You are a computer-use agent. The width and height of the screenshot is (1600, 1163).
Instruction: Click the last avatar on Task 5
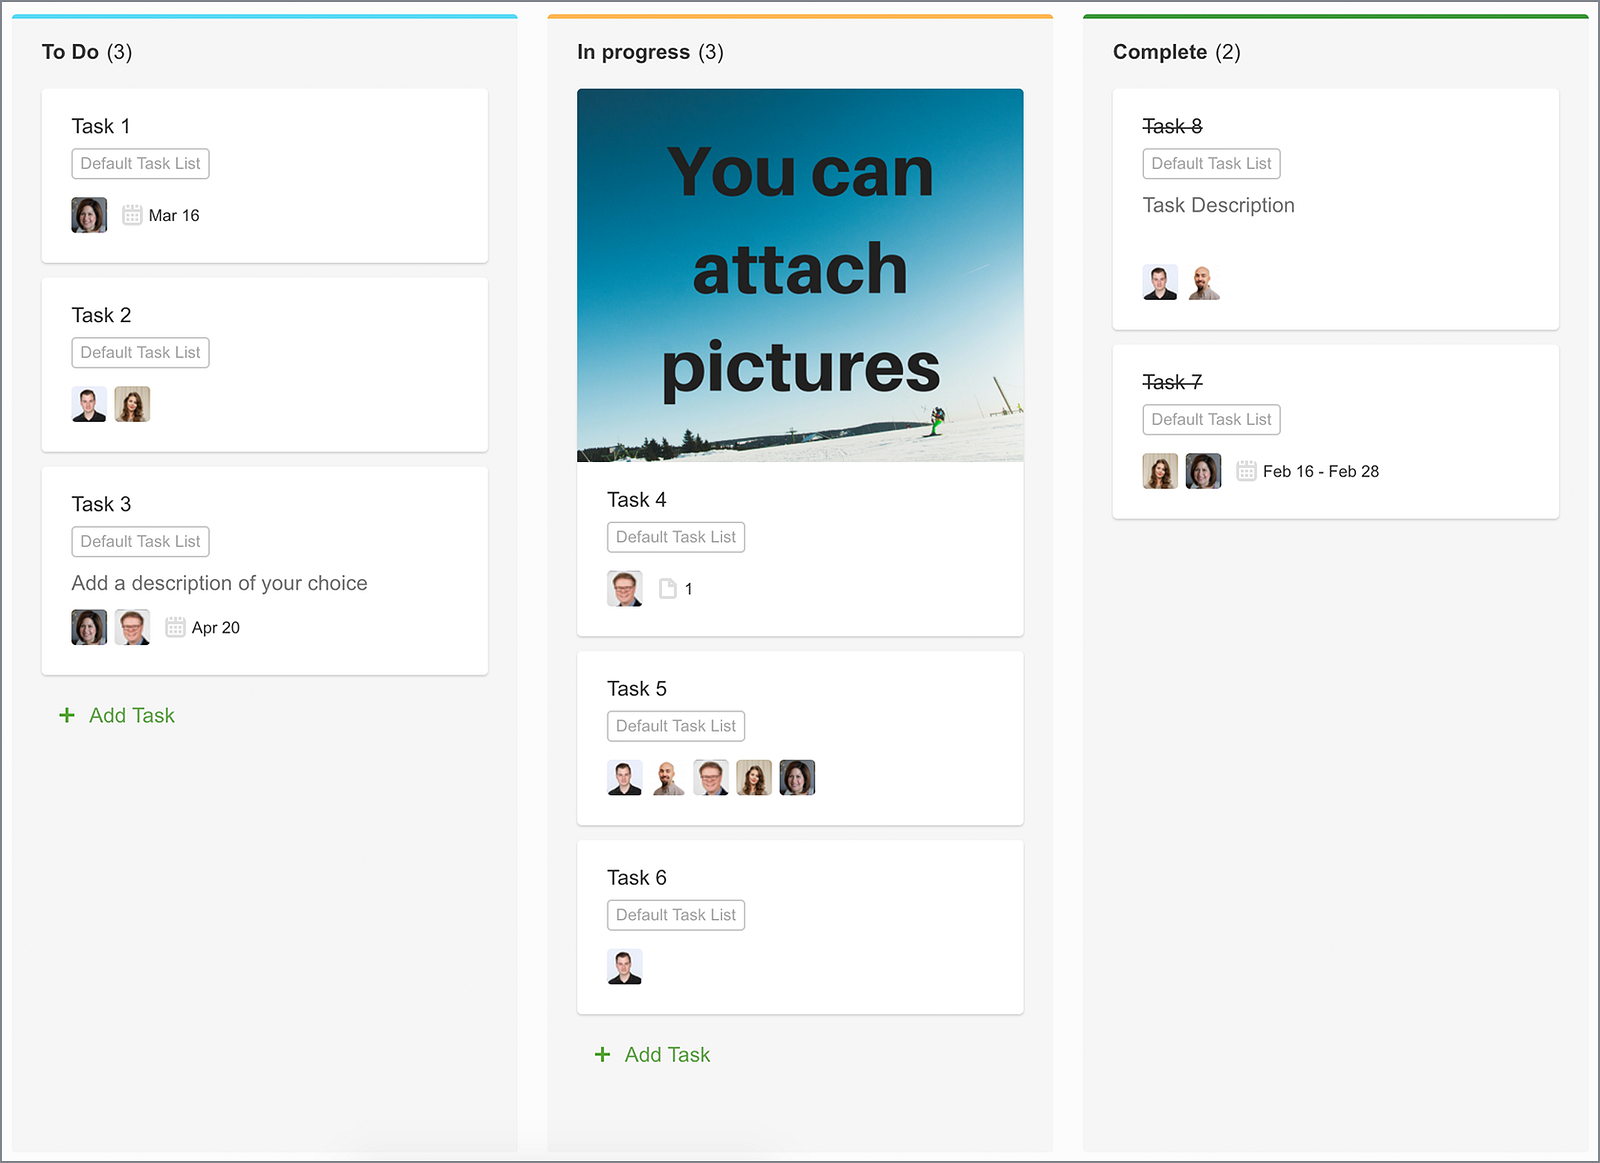(x=797, y=777)
